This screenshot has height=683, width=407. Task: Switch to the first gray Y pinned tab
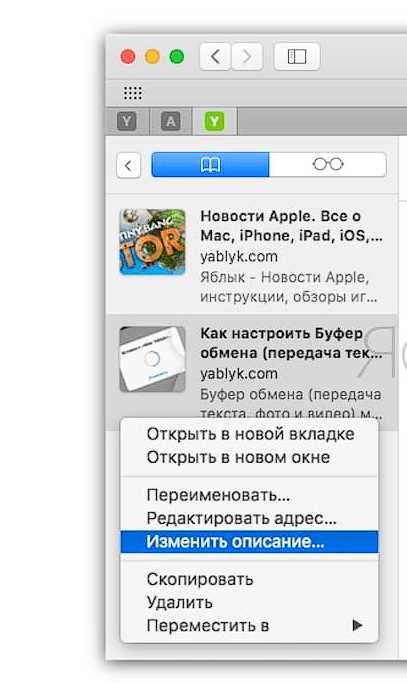click(x=127, y=121)
